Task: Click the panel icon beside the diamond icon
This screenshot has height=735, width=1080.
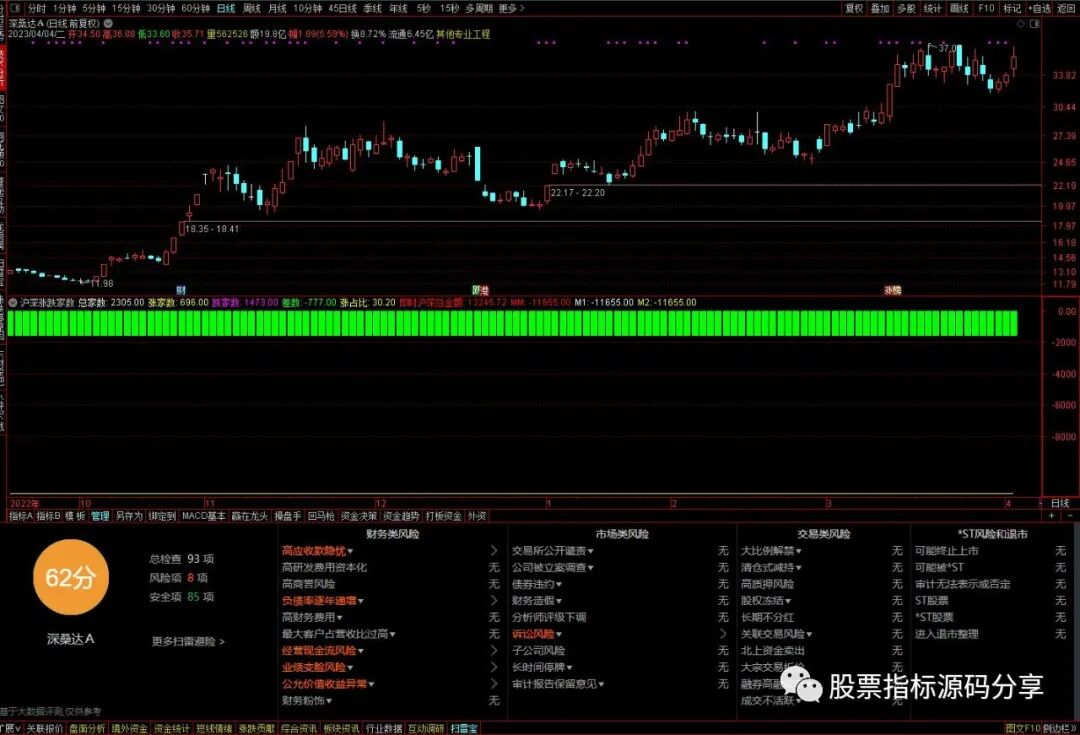Action: click(x=1035, y=23)
